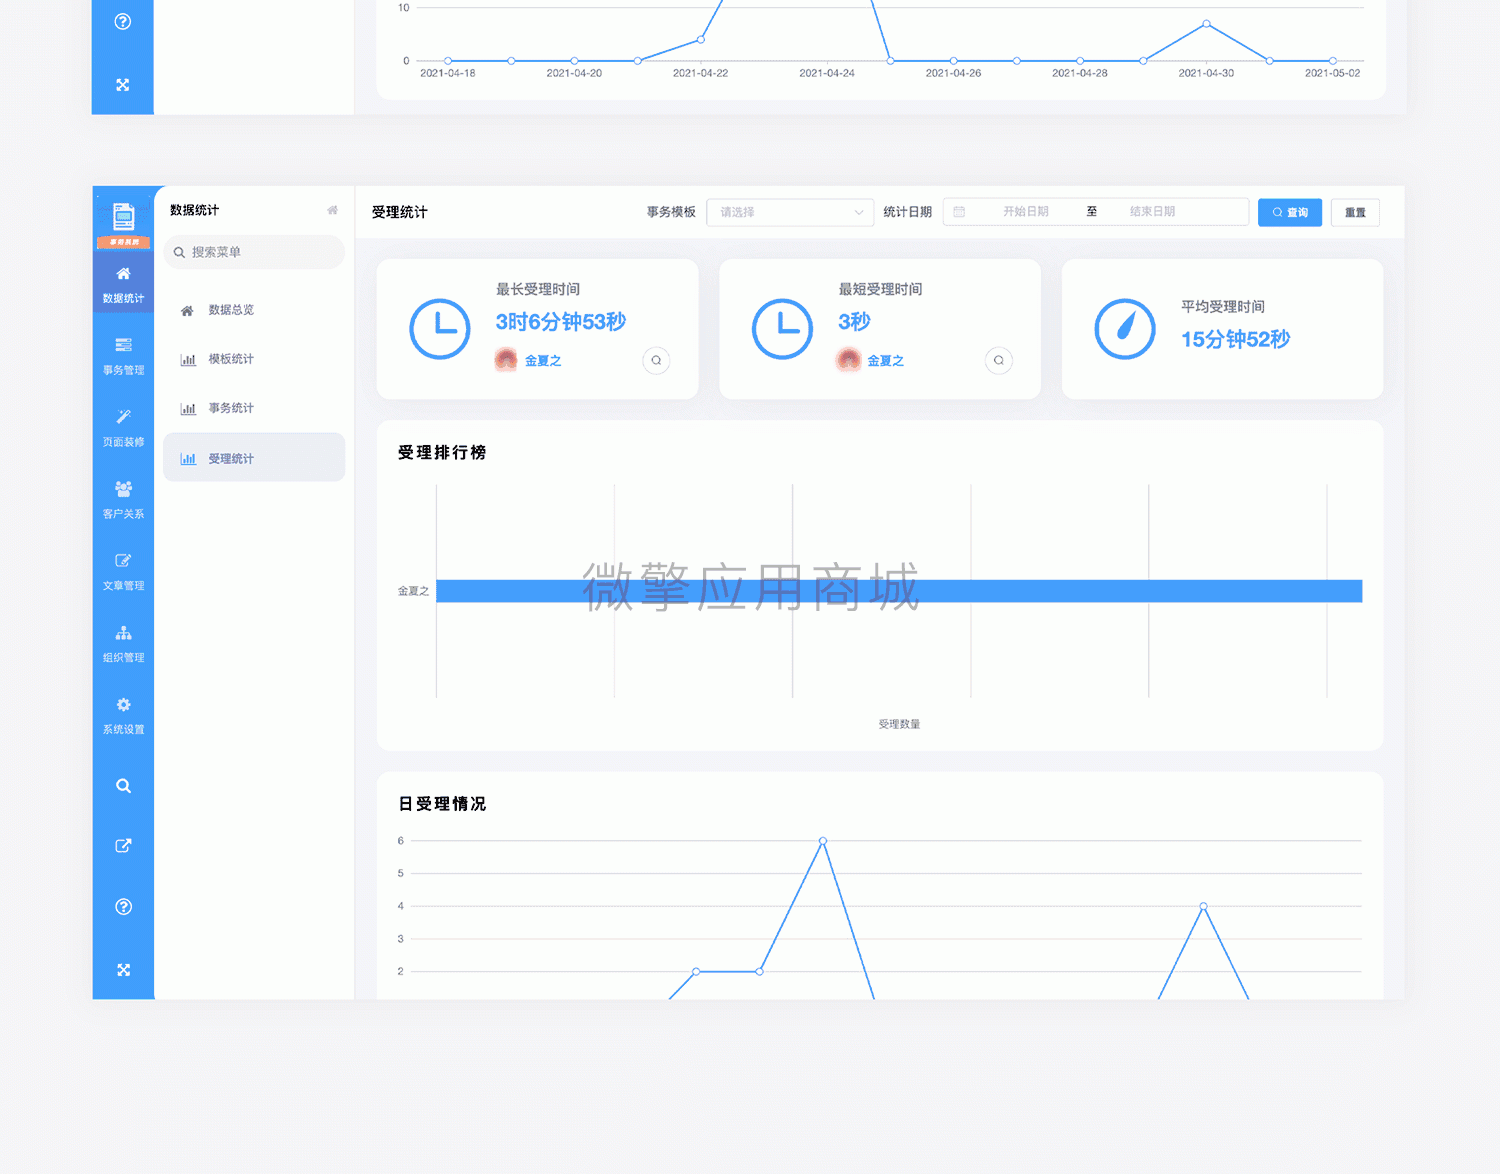Click the blue 金夏之 bar in 受理排行榜
The width and height of the screenshot is (1500, 1174).
899,591
